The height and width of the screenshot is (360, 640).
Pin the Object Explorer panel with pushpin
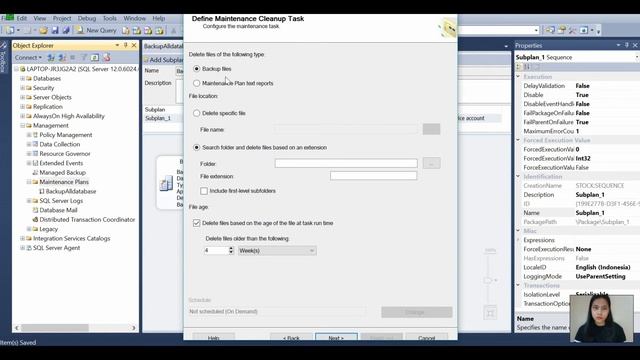pyautogui.click(x=126, y=45)
